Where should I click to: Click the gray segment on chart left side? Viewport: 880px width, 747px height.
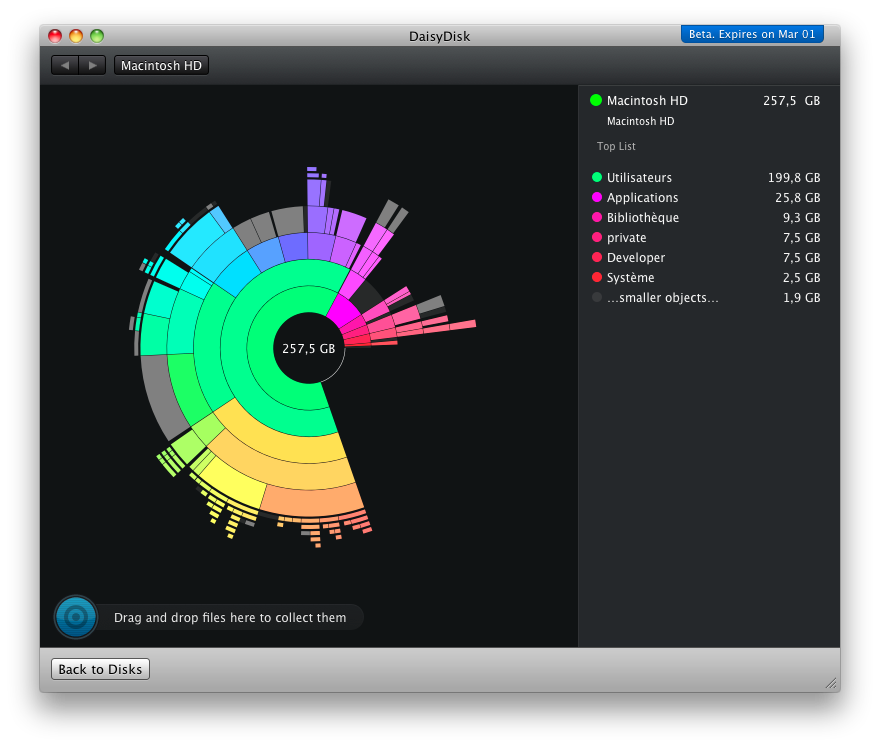click(162, 396)
